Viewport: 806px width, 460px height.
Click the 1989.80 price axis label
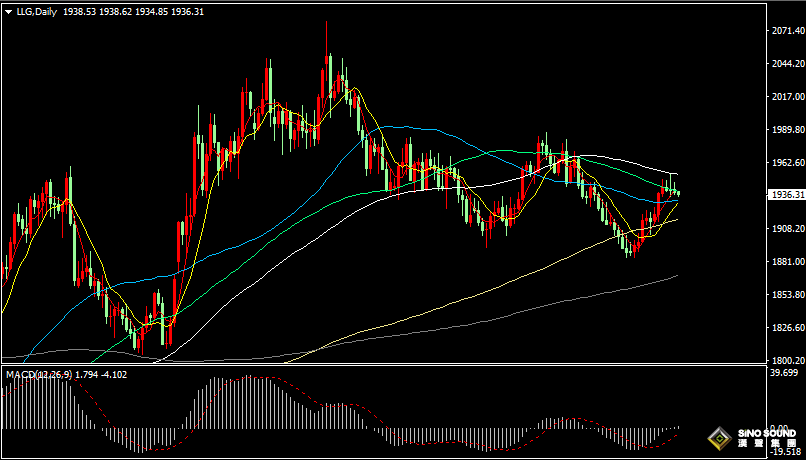pyautogui.click(x=787, y=130)
